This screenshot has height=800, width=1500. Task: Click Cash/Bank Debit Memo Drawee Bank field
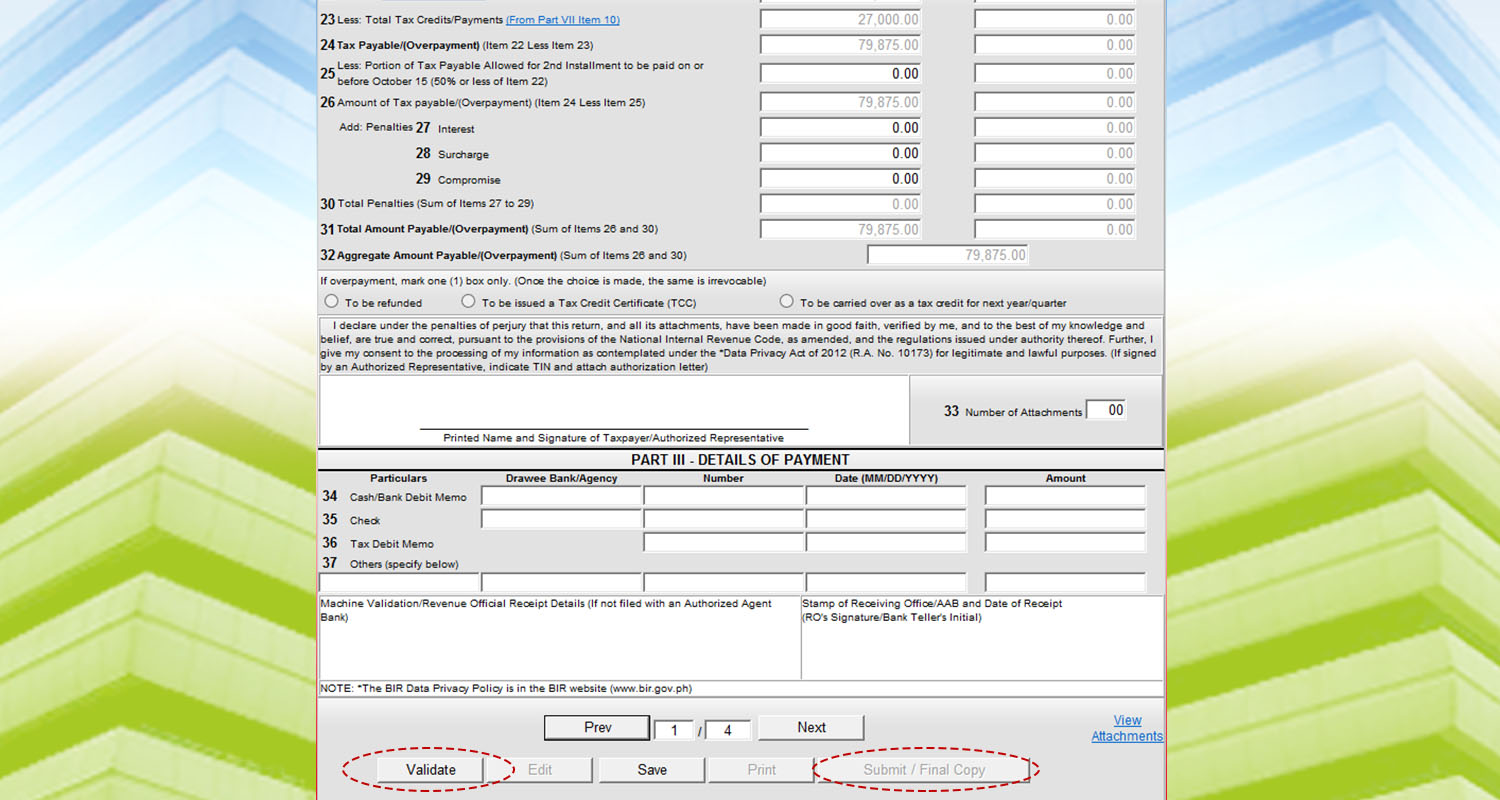[561, 496]
